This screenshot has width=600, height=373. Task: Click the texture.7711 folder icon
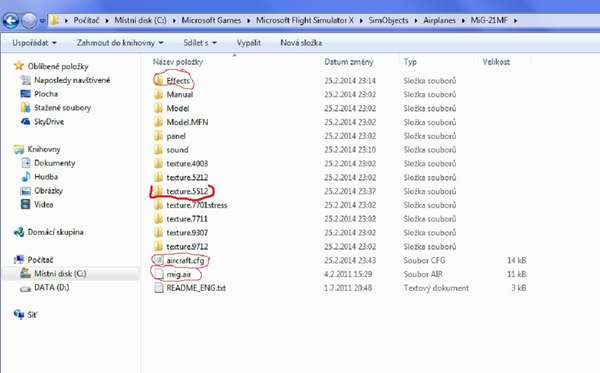(x=158, y=219)
